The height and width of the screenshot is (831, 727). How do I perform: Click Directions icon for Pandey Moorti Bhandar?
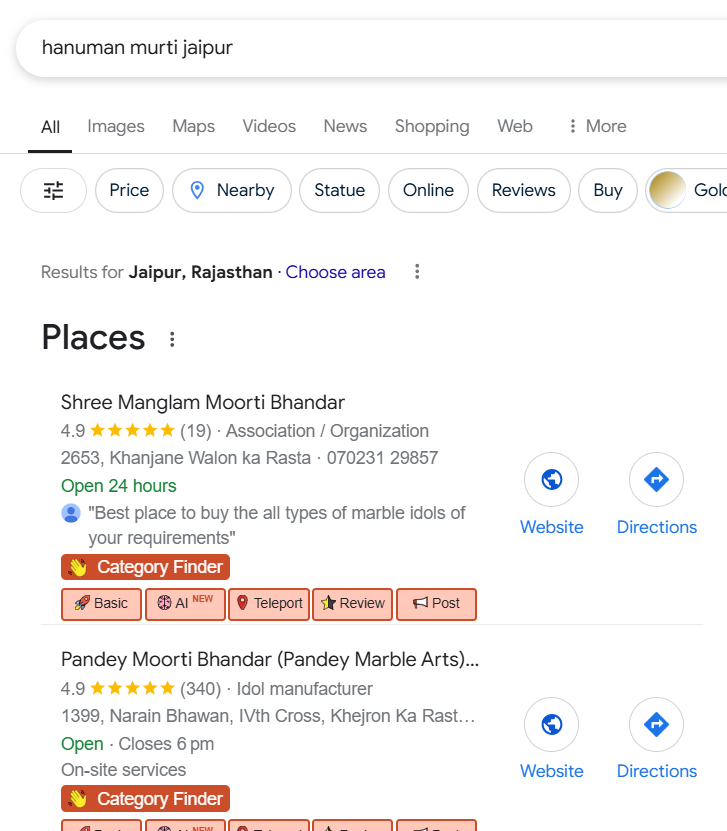[x=656, y=724]
